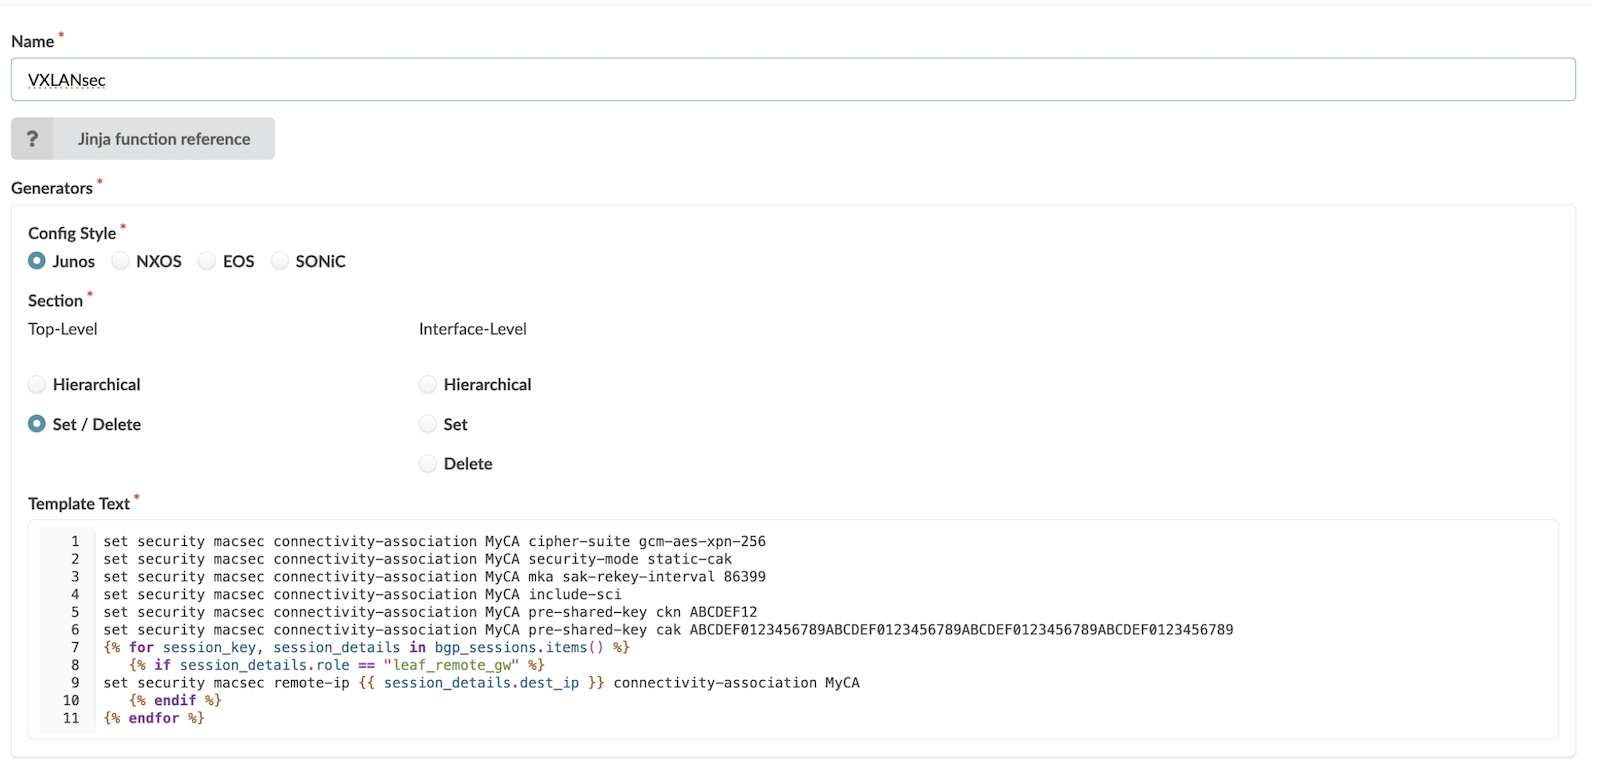Click the Template Text label
The width and height of the screenshot is (1600, 760).
[x=79, y=504]
